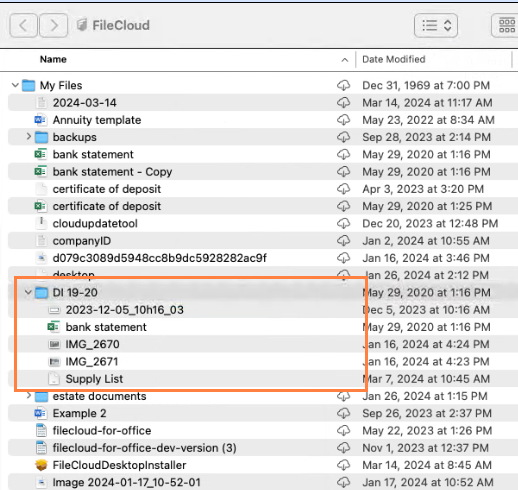The height and width of the screenshot is (490, 518).
Task: Click the cloud icon next to companyID
Action: click(343, 241)
